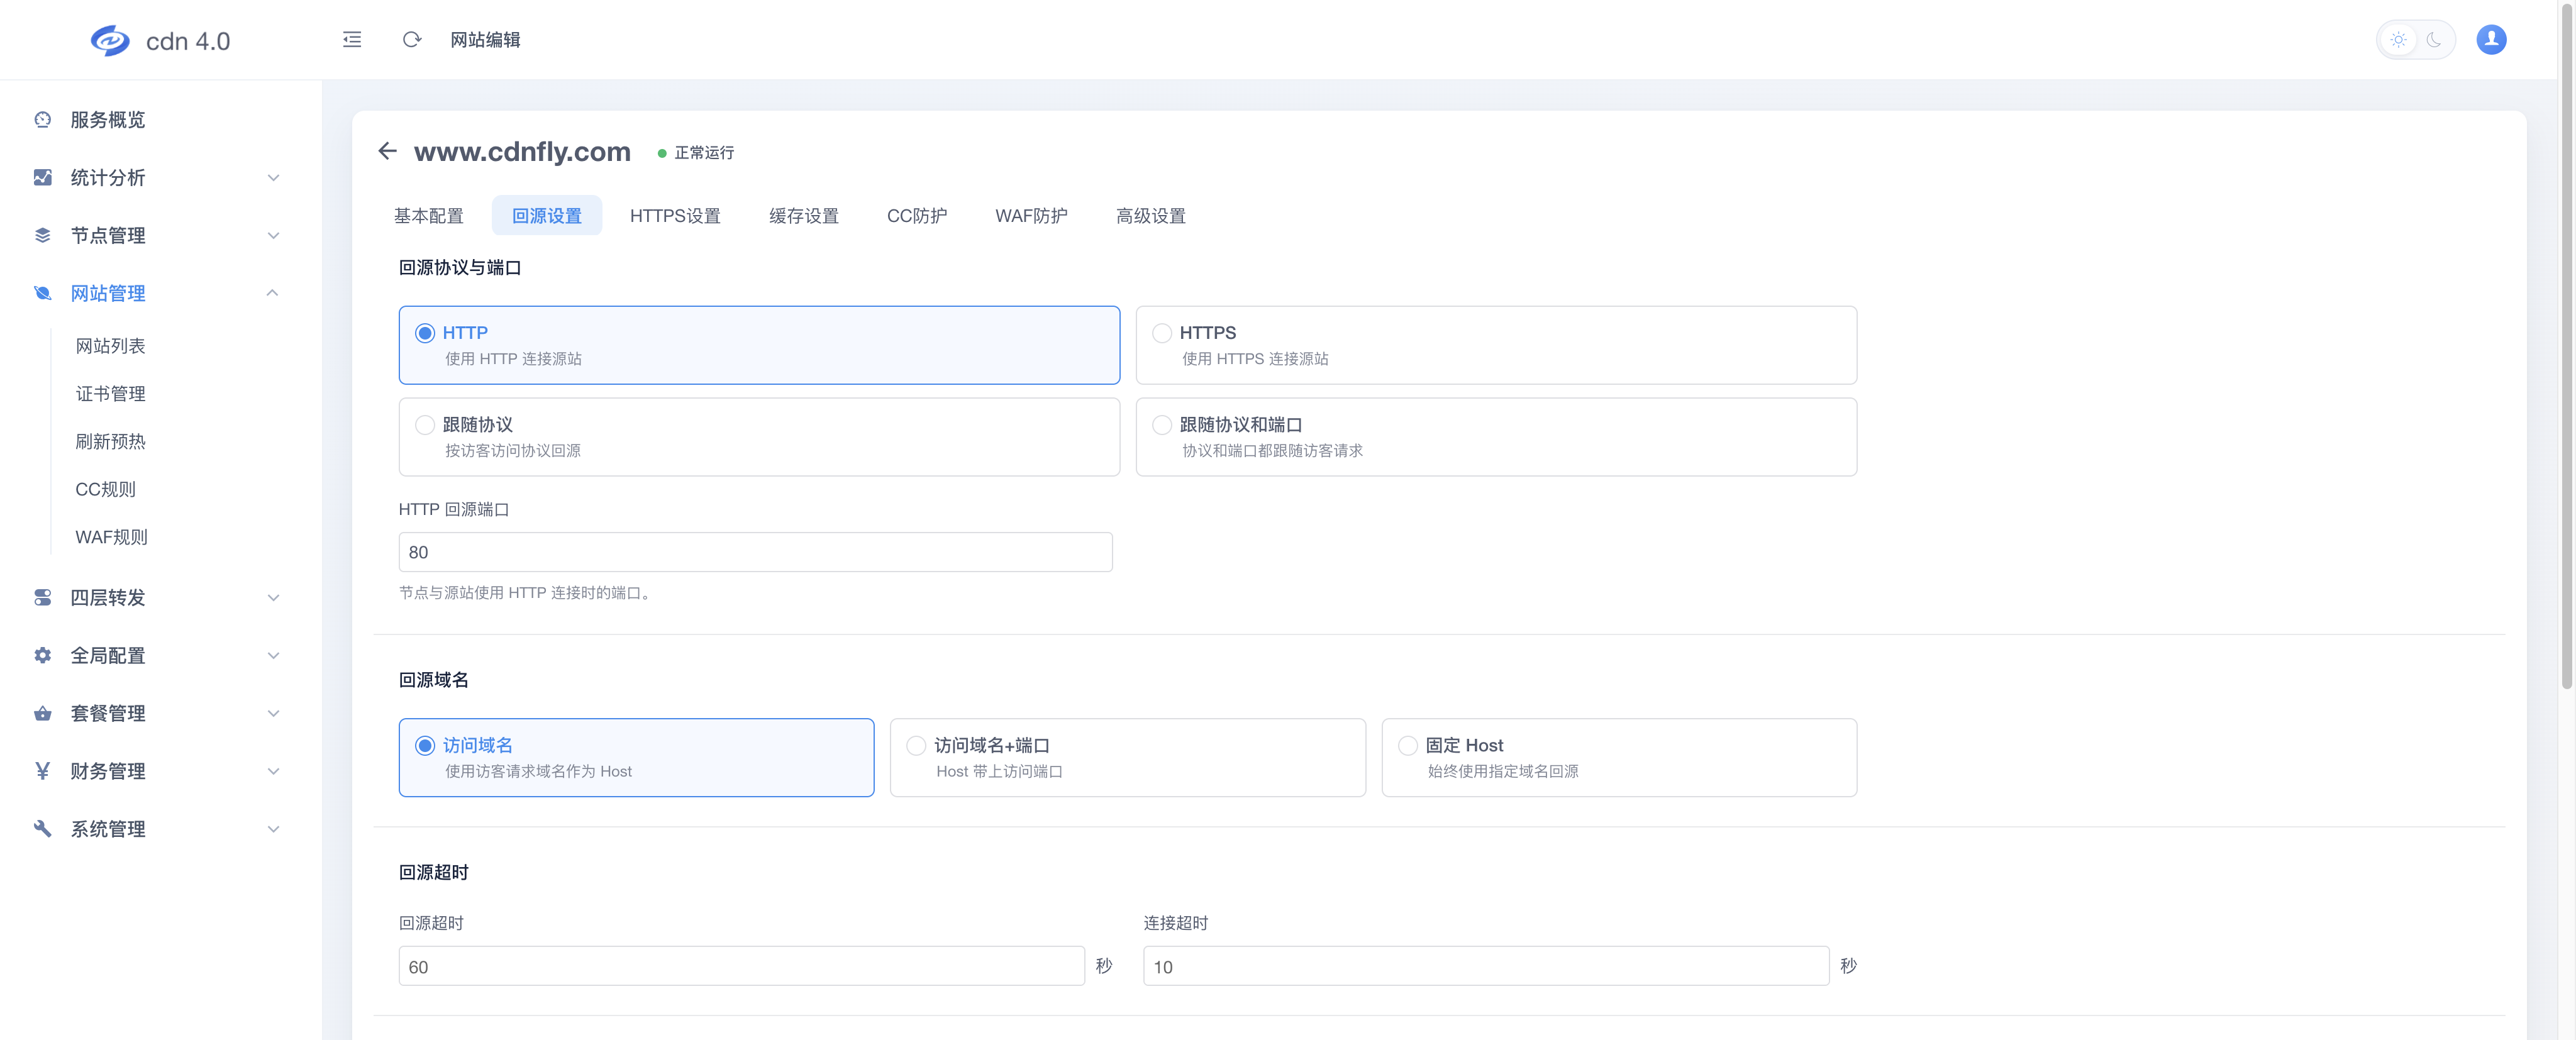
Task: Open the 高级设置 tab
Action: (x=1151, y=216)
